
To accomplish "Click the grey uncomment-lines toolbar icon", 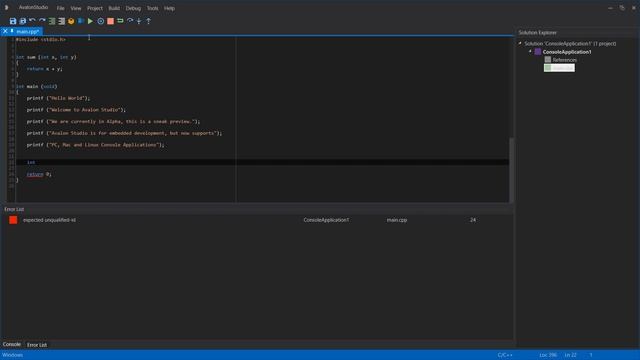I will coord(61,21).
